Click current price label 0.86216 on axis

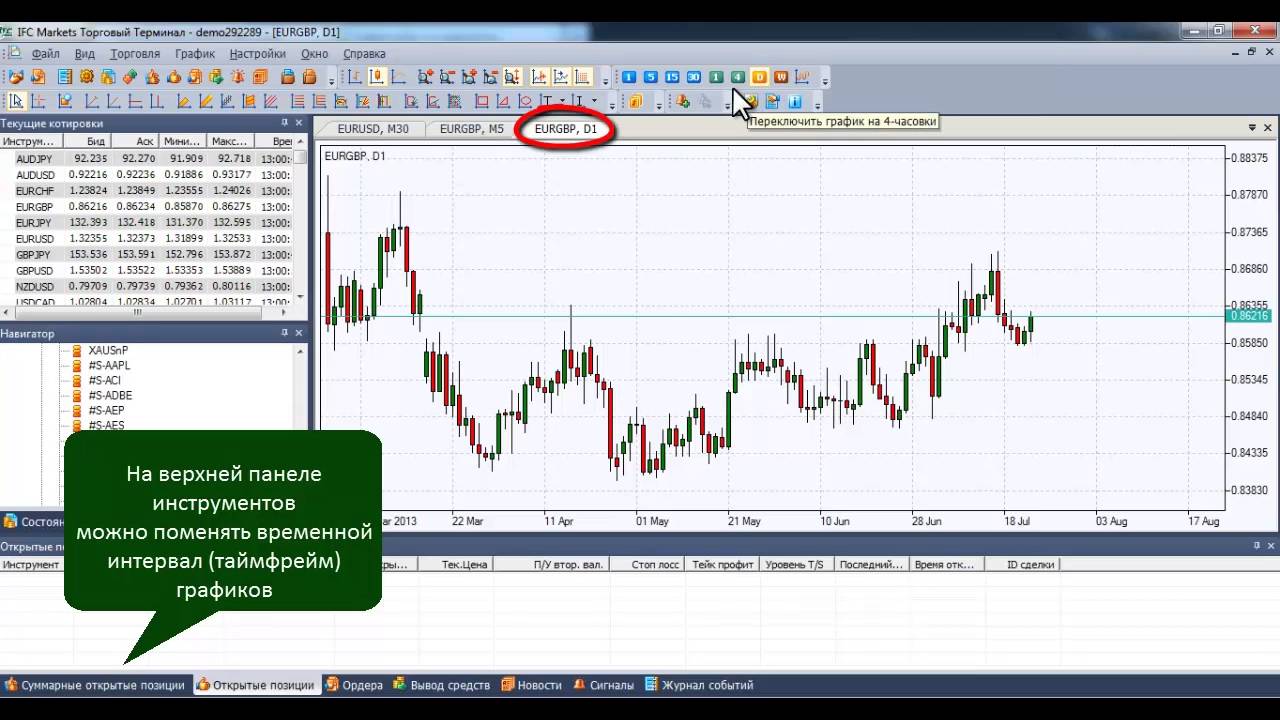tap(1249, 316)
